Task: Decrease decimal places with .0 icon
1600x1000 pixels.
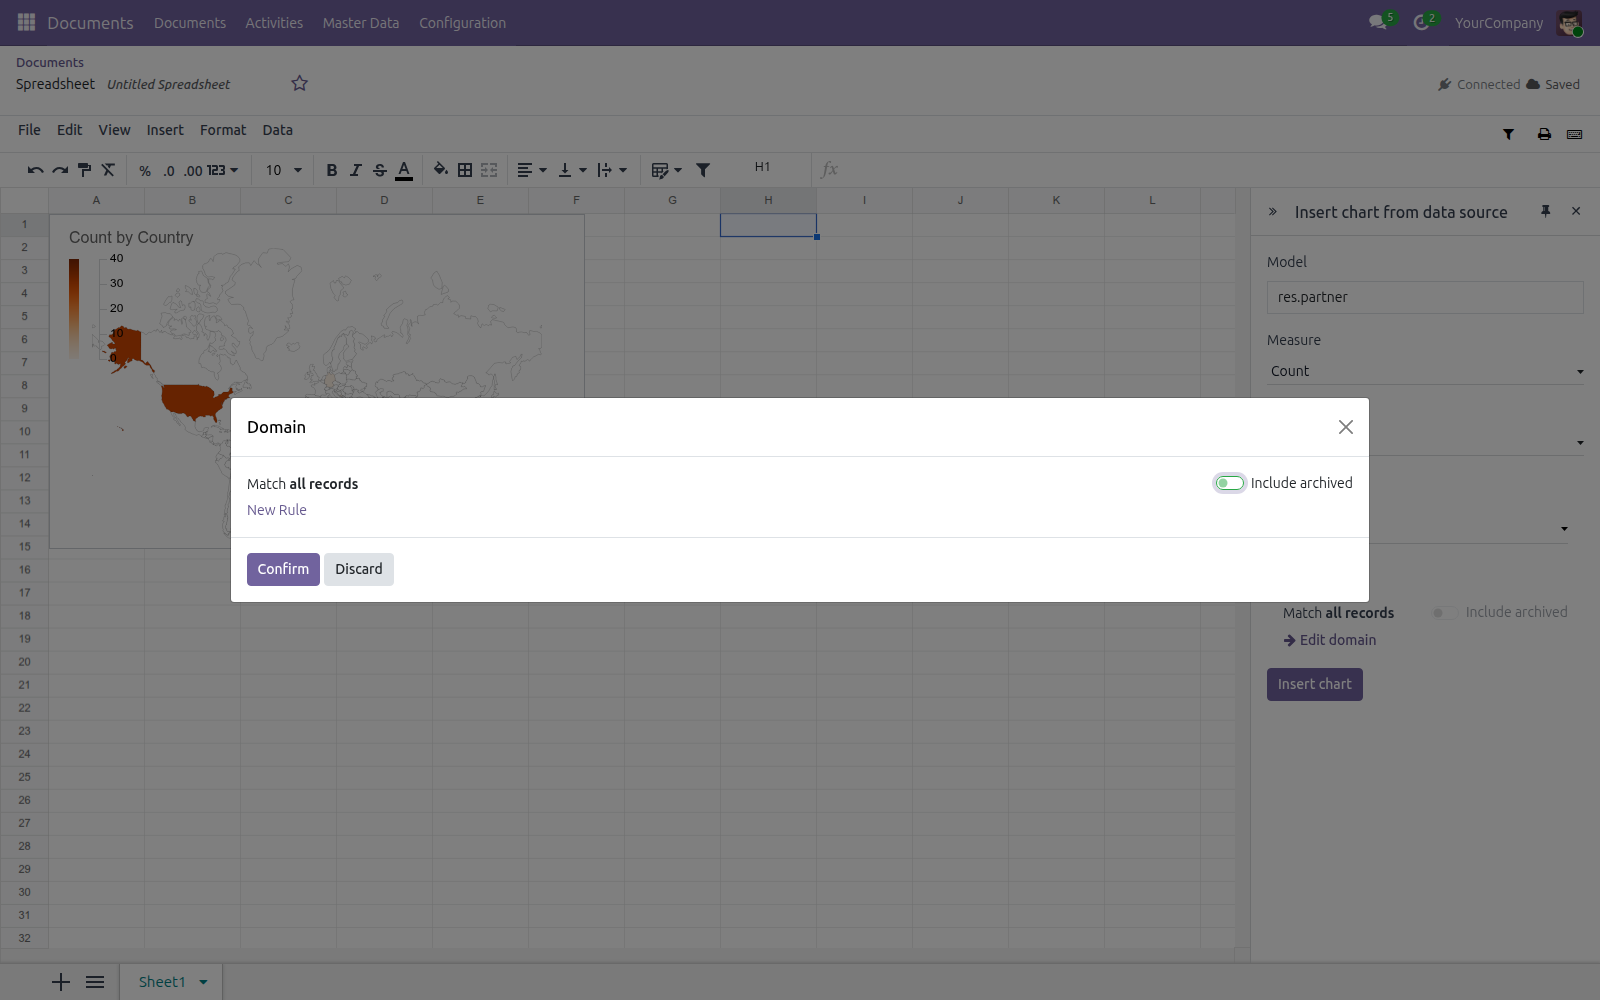Action: click(x=169, y=171)
